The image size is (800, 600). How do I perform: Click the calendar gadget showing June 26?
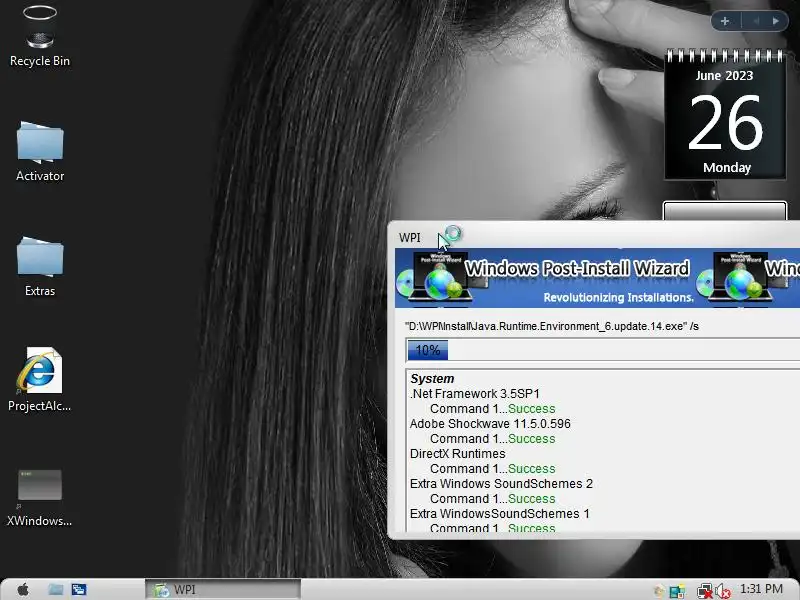click(x=725, y=114)
